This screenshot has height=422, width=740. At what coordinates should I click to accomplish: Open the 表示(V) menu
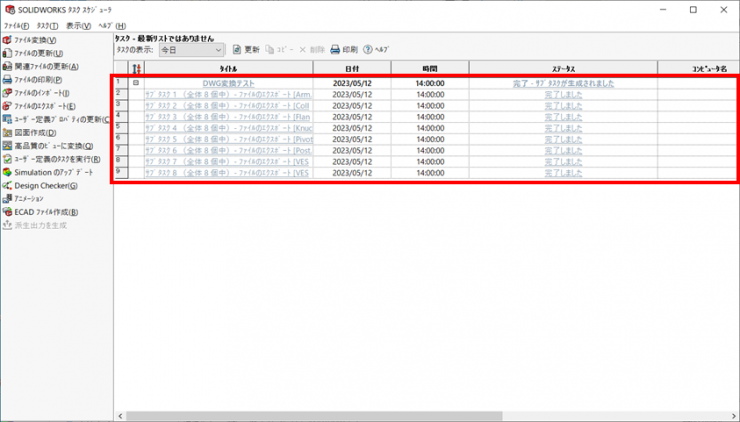click(78, 25)
